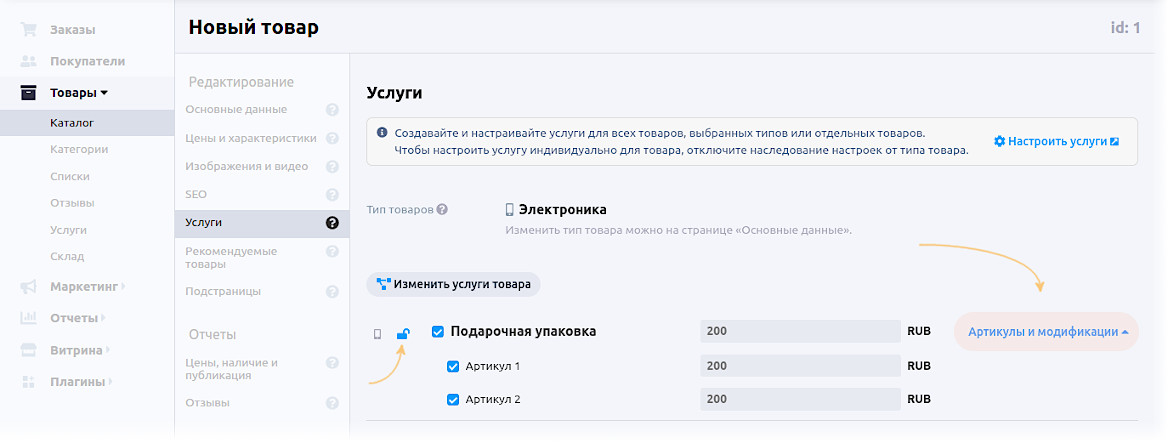Click the help icon beside Тип товаров
The width and height of the screenshot is (1168, 443).
click(x=442, y=210)
